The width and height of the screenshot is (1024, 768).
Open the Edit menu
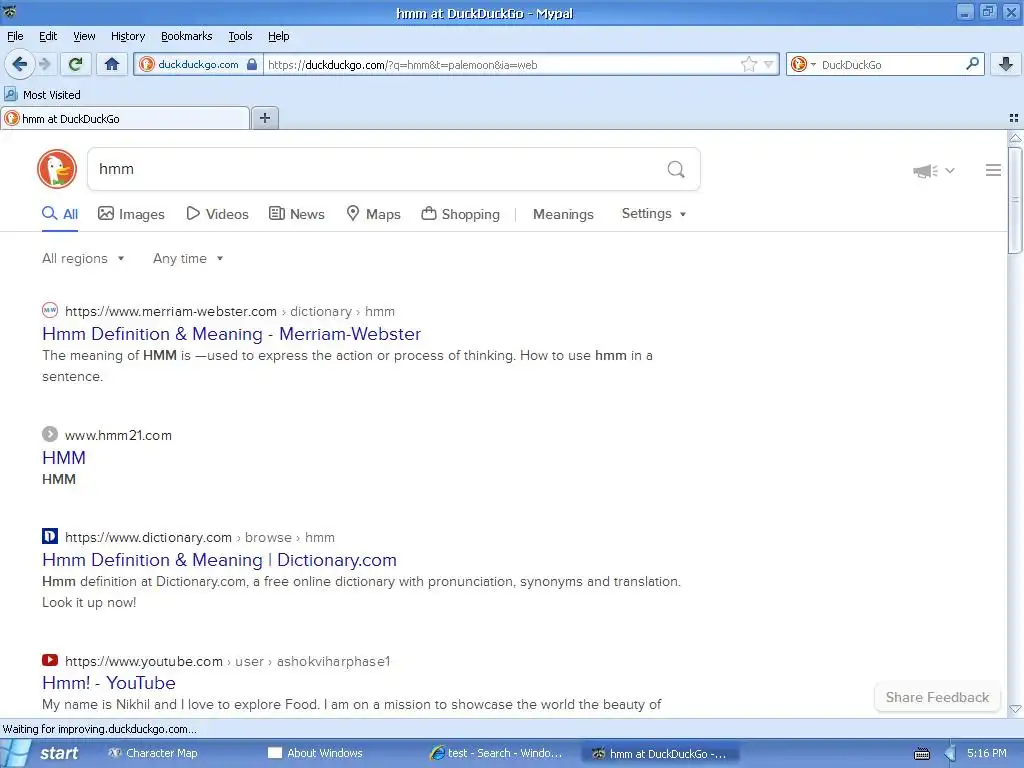coord(48,36)
